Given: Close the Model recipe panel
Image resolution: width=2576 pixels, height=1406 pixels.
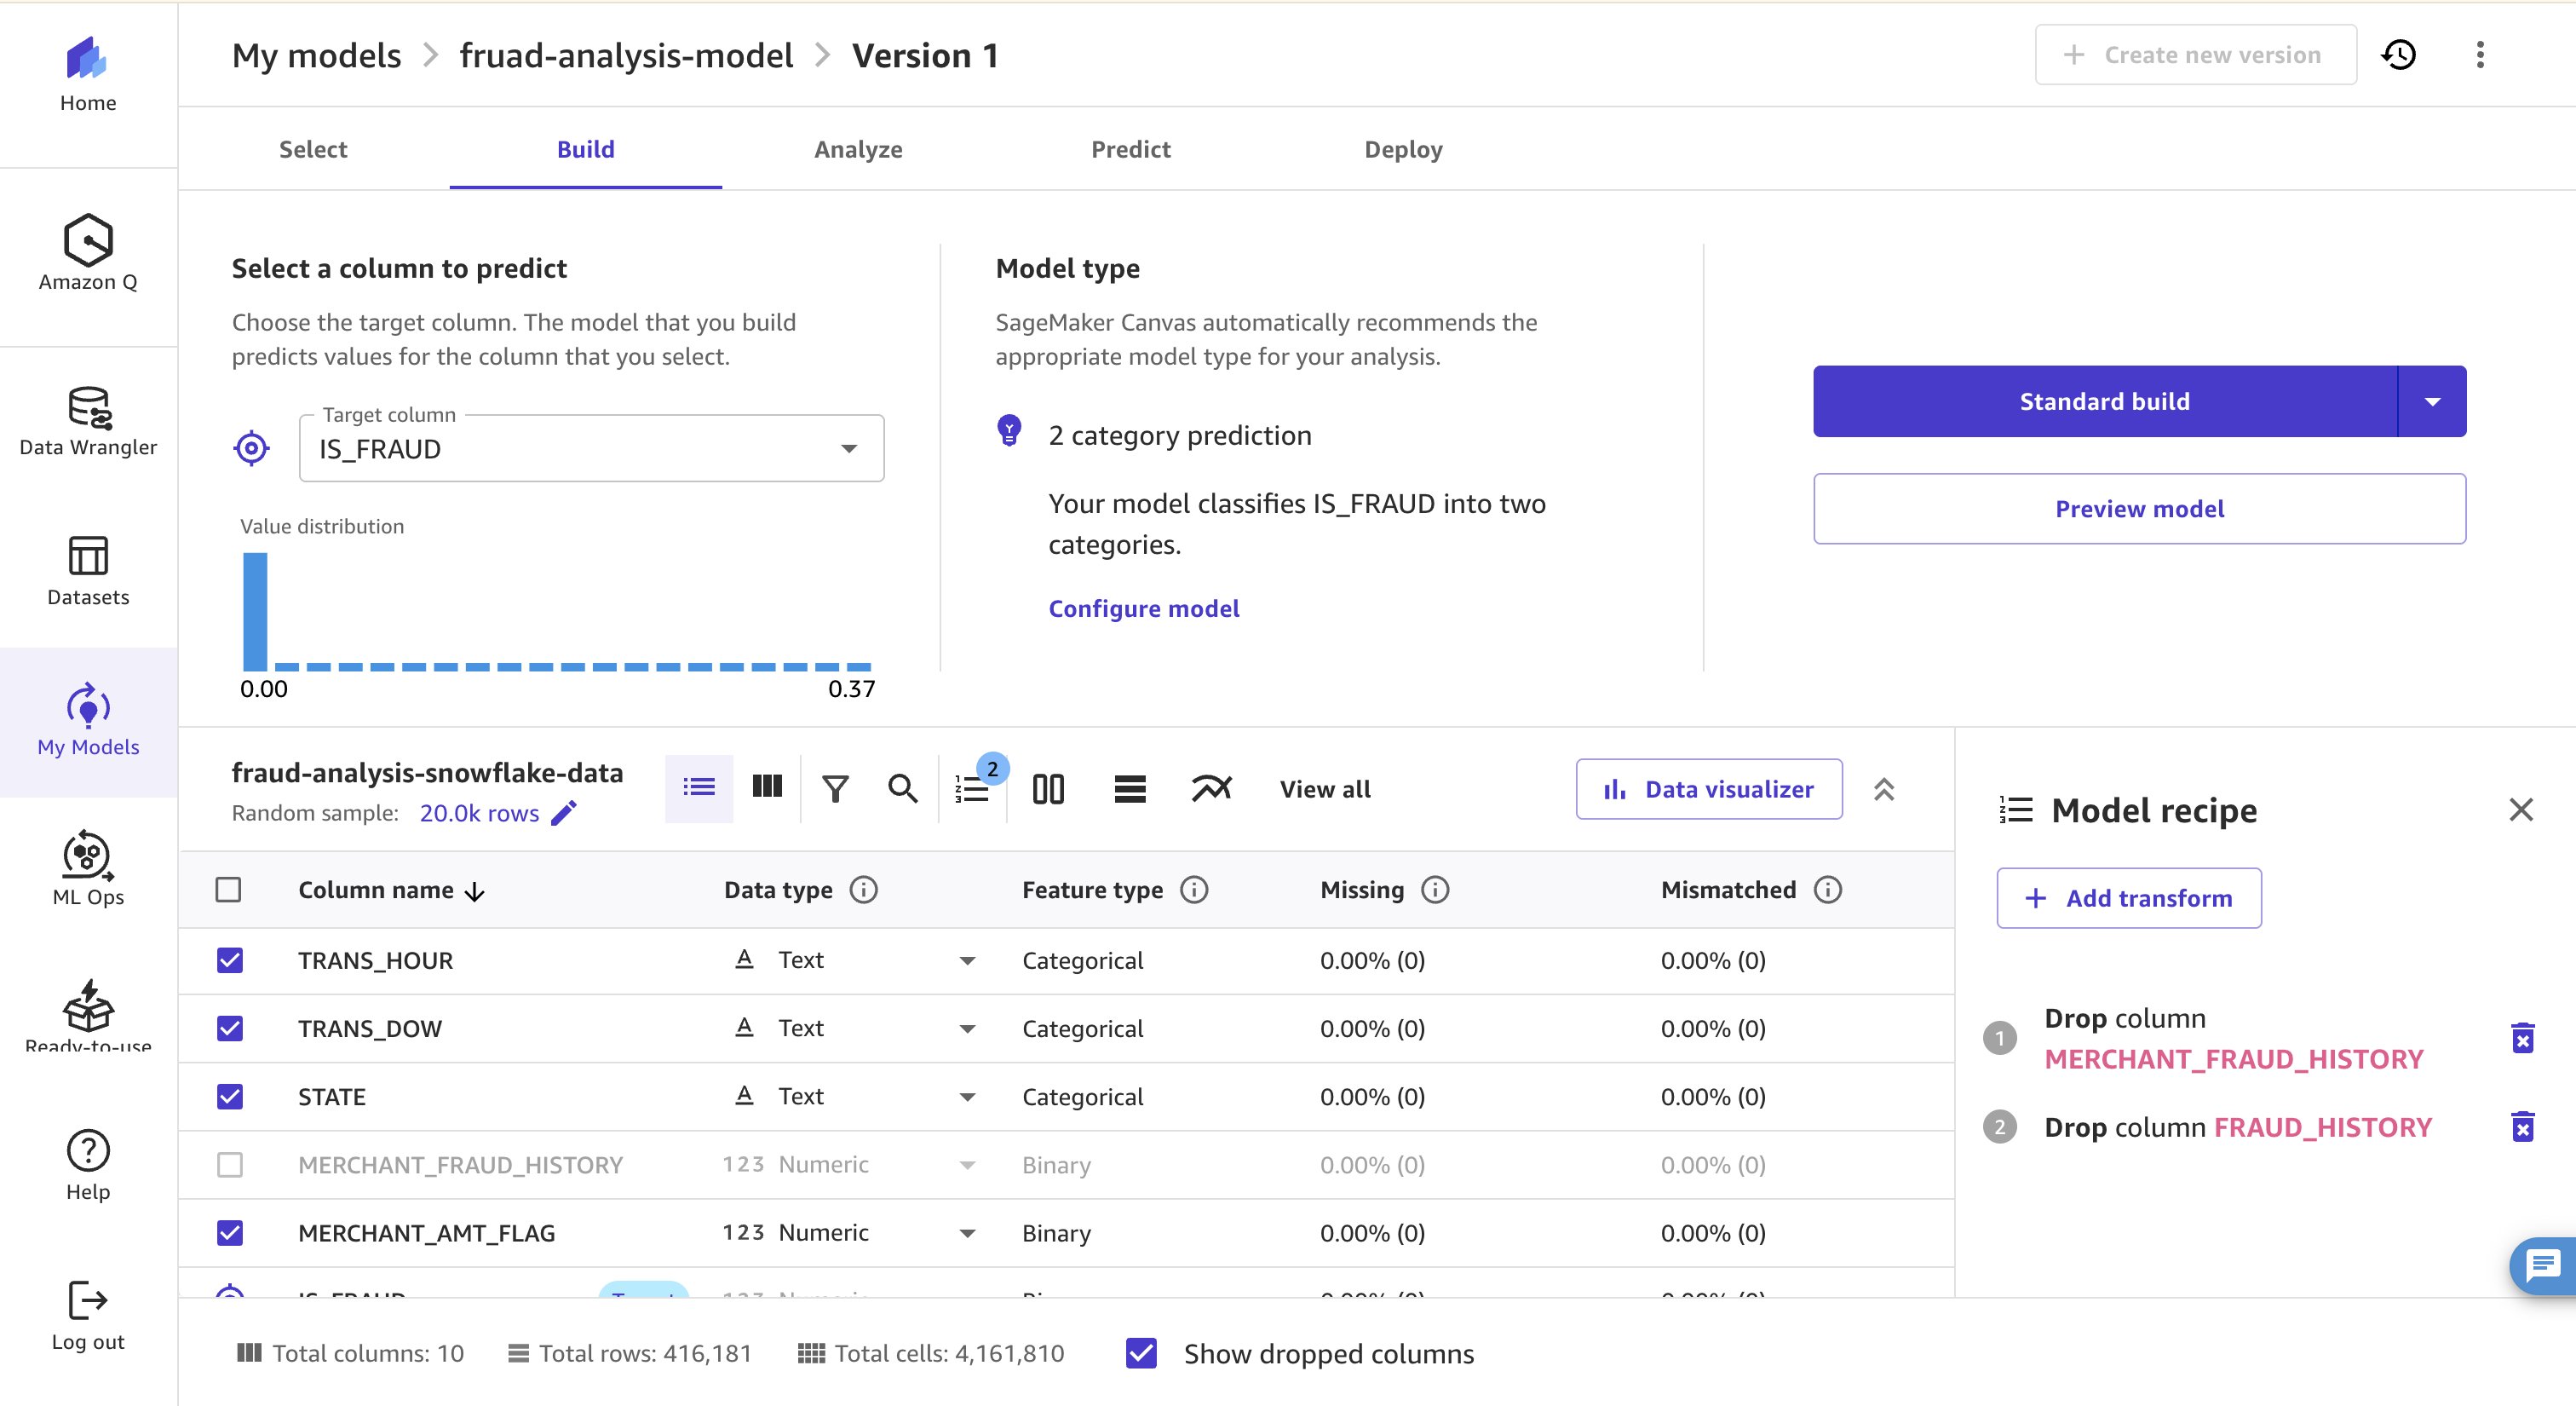Looking at the screenshot, I should pyautogui.click(x=2521, y=810).
